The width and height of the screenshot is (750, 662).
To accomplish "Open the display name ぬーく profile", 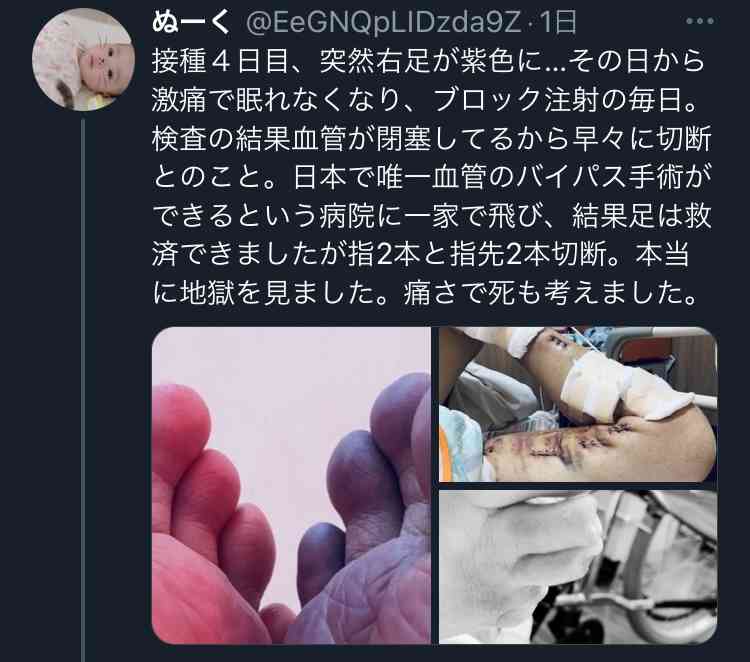I will [191, 22].
